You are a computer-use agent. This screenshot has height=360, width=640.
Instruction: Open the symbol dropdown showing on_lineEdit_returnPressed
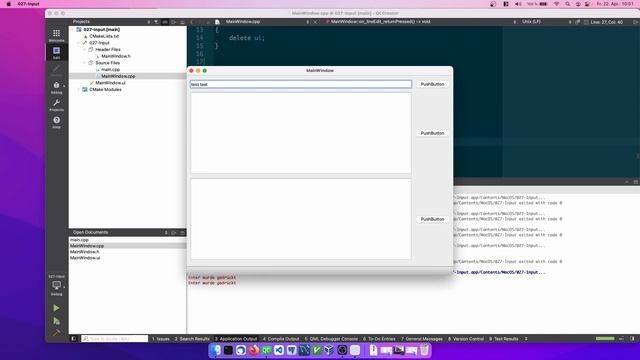420,22
